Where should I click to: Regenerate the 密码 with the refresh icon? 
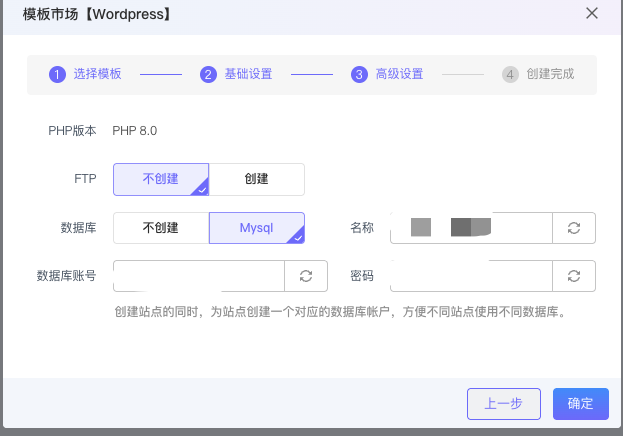point(574,276)
